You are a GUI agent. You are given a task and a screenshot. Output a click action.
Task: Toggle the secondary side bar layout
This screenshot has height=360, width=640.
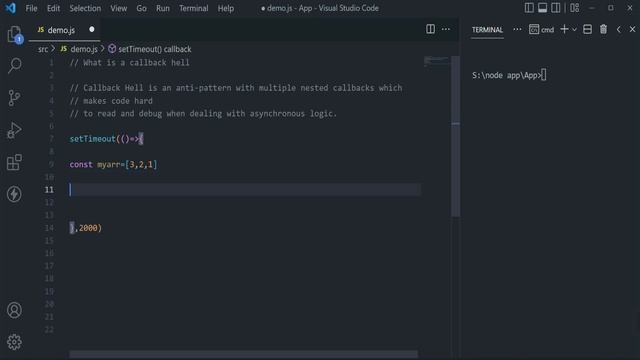click(x=556, y=8)
